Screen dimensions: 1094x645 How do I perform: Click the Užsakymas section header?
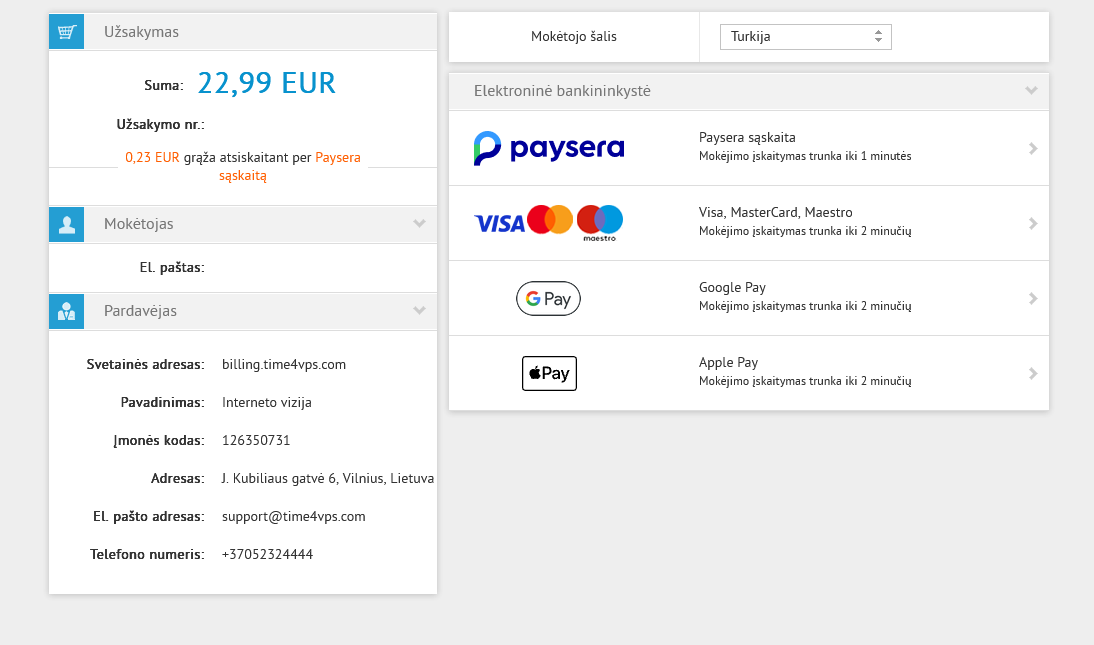[243, 31]
